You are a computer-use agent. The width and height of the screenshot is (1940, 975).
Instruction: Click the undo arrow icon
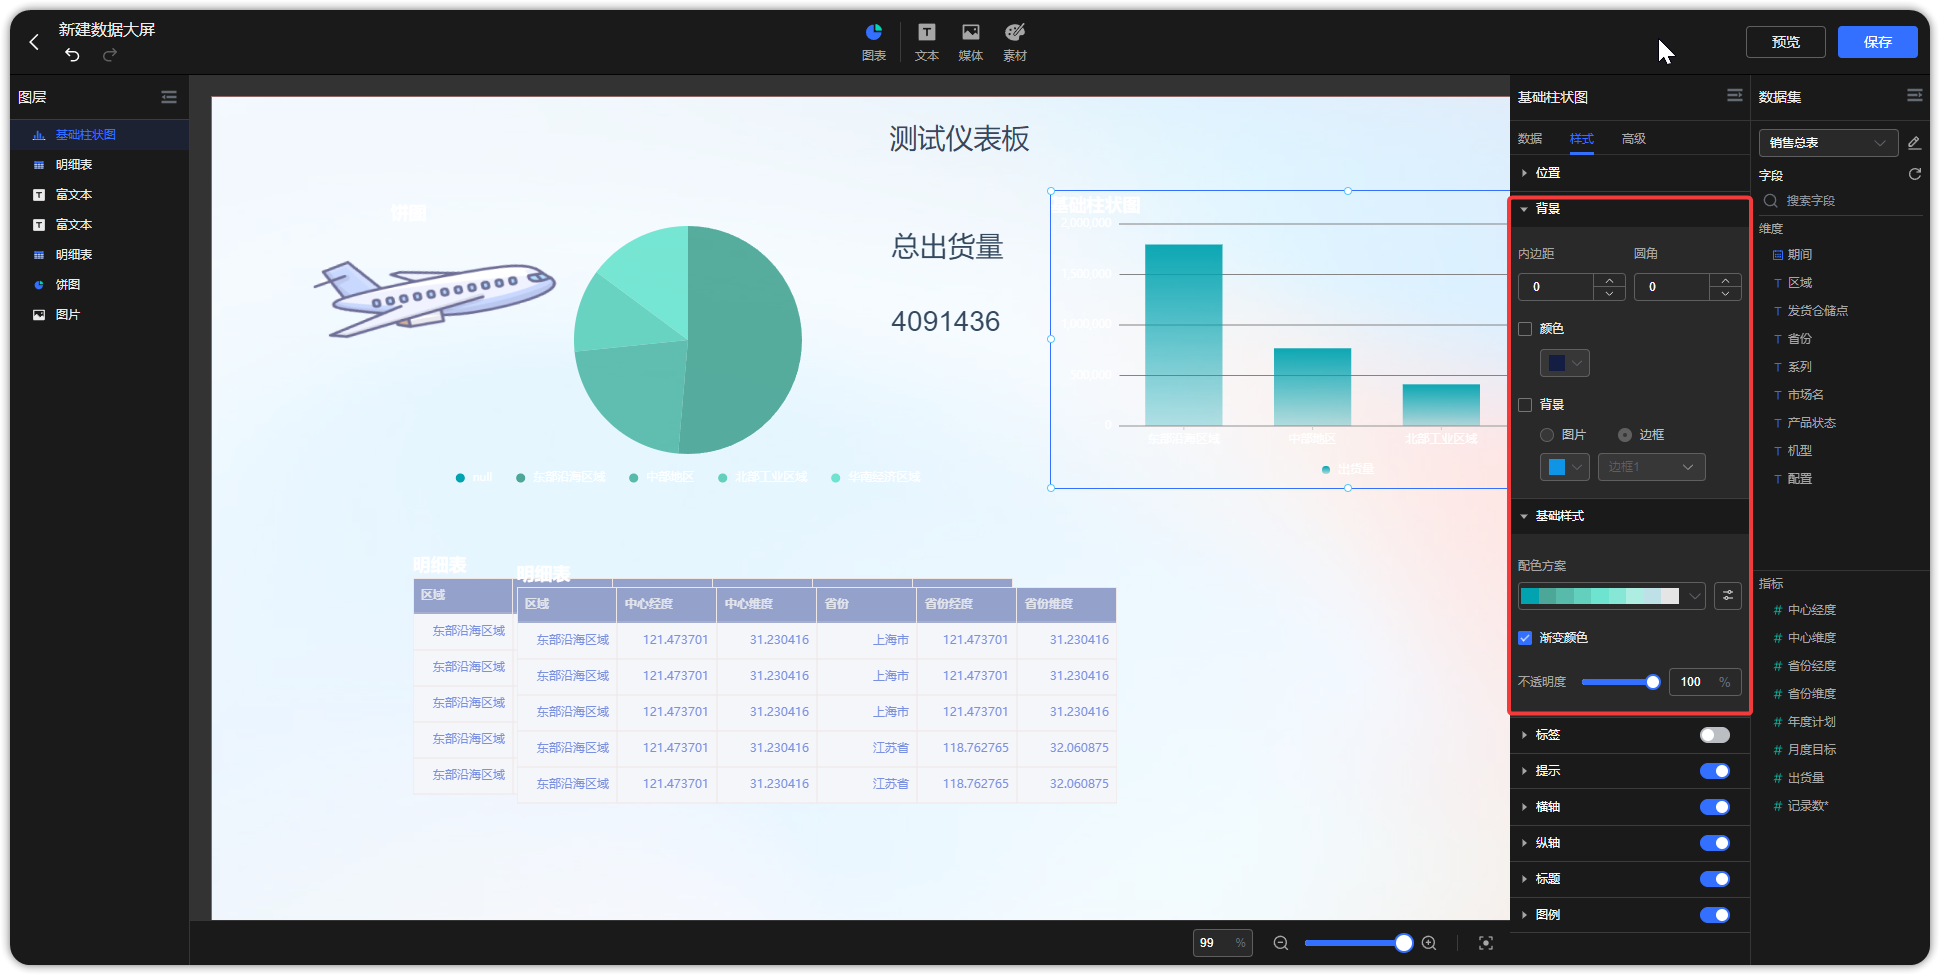point(70,56)
